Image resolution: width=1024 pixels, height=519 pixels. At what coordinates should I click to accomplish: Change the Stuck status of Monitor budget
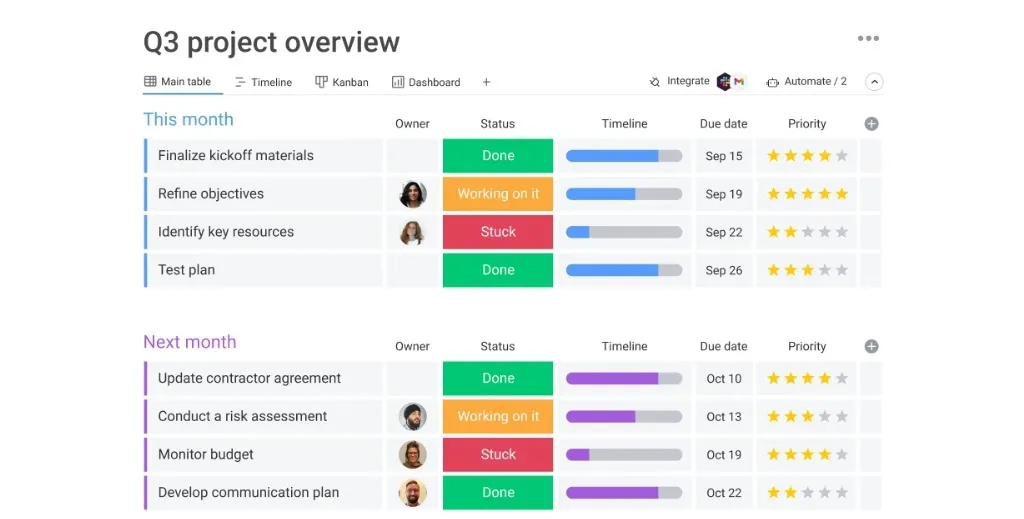pyautogui.click(x=498, y=454)
